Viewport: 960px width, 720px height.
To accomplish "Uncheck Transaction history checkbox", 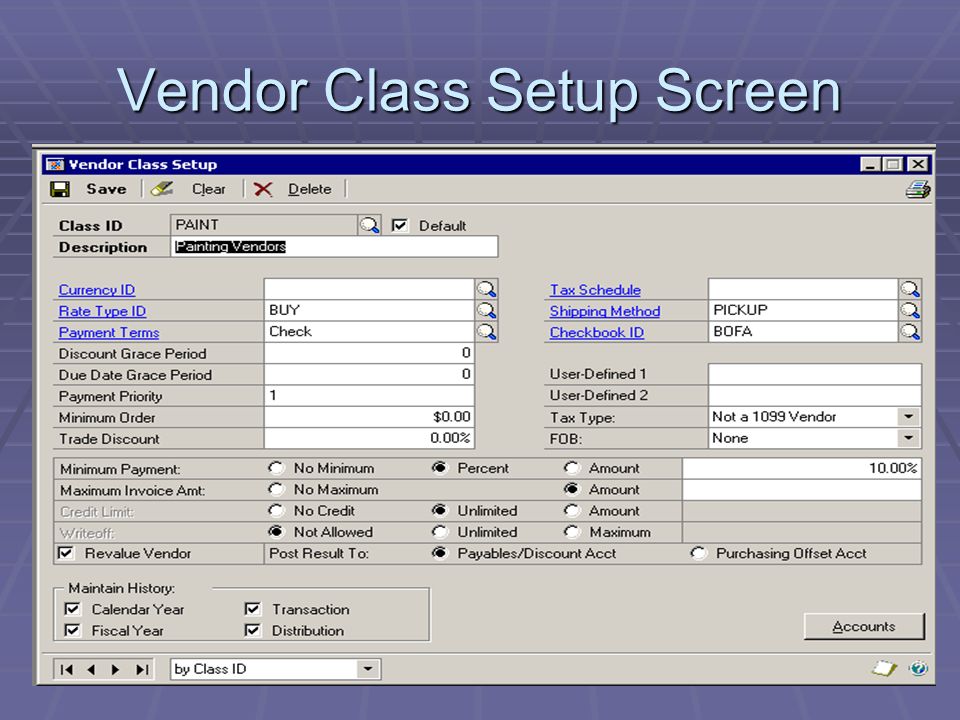I will click(x=252, y=609).
